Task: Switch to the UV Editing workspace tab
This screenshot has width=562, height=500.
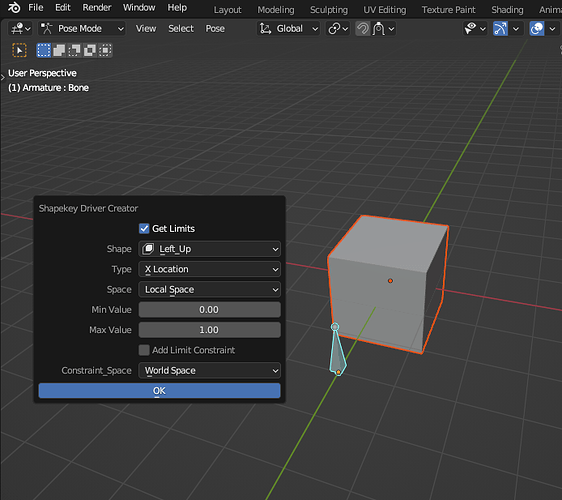Action: [385, 10]
